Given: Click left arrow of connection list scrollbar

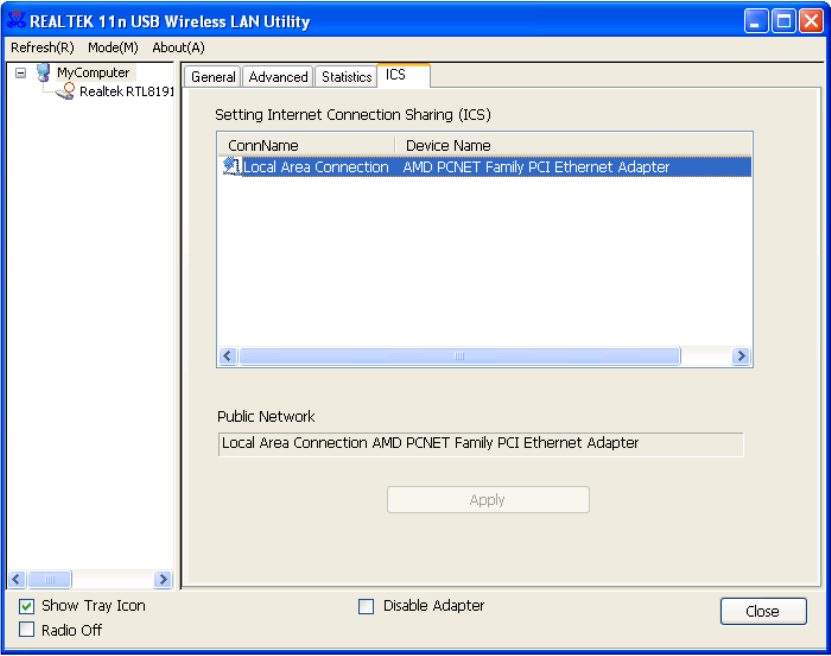Looking at the screenshot, I should tap(228, 356).
